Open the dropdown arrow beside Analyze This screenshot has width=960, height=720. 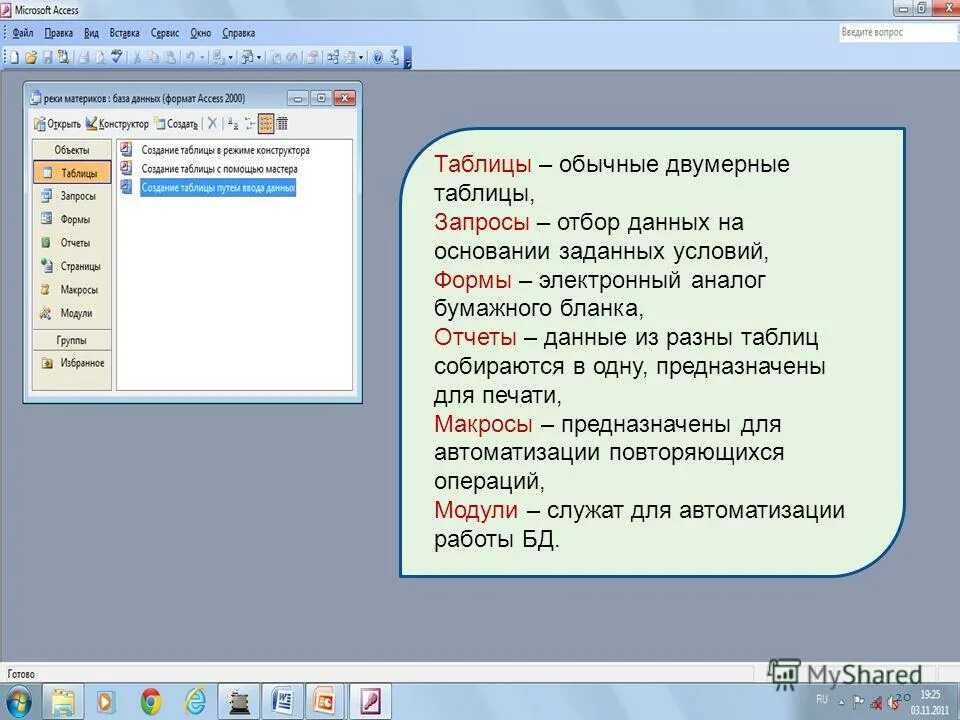[259, 58]
